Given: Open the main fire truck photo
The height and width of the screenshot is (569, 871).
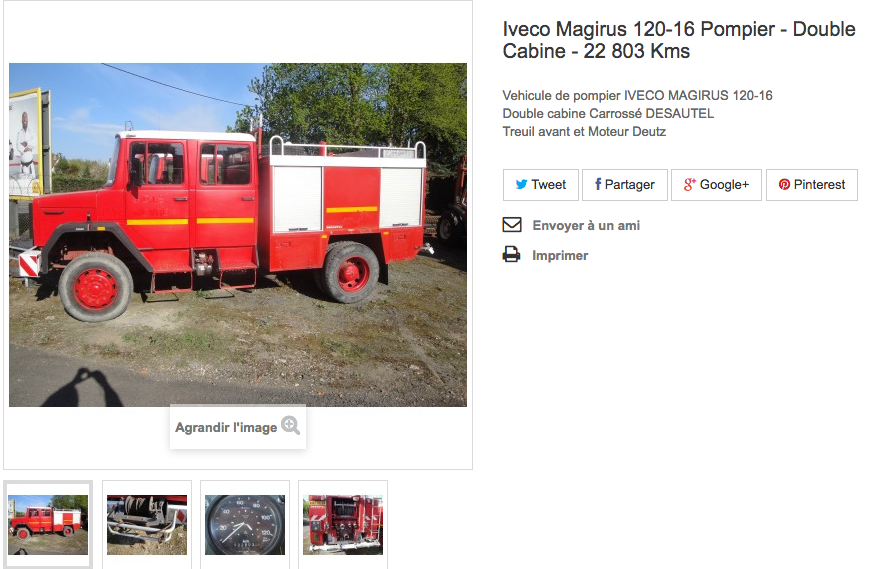Looking at the screenshot, I should (238, 234).
